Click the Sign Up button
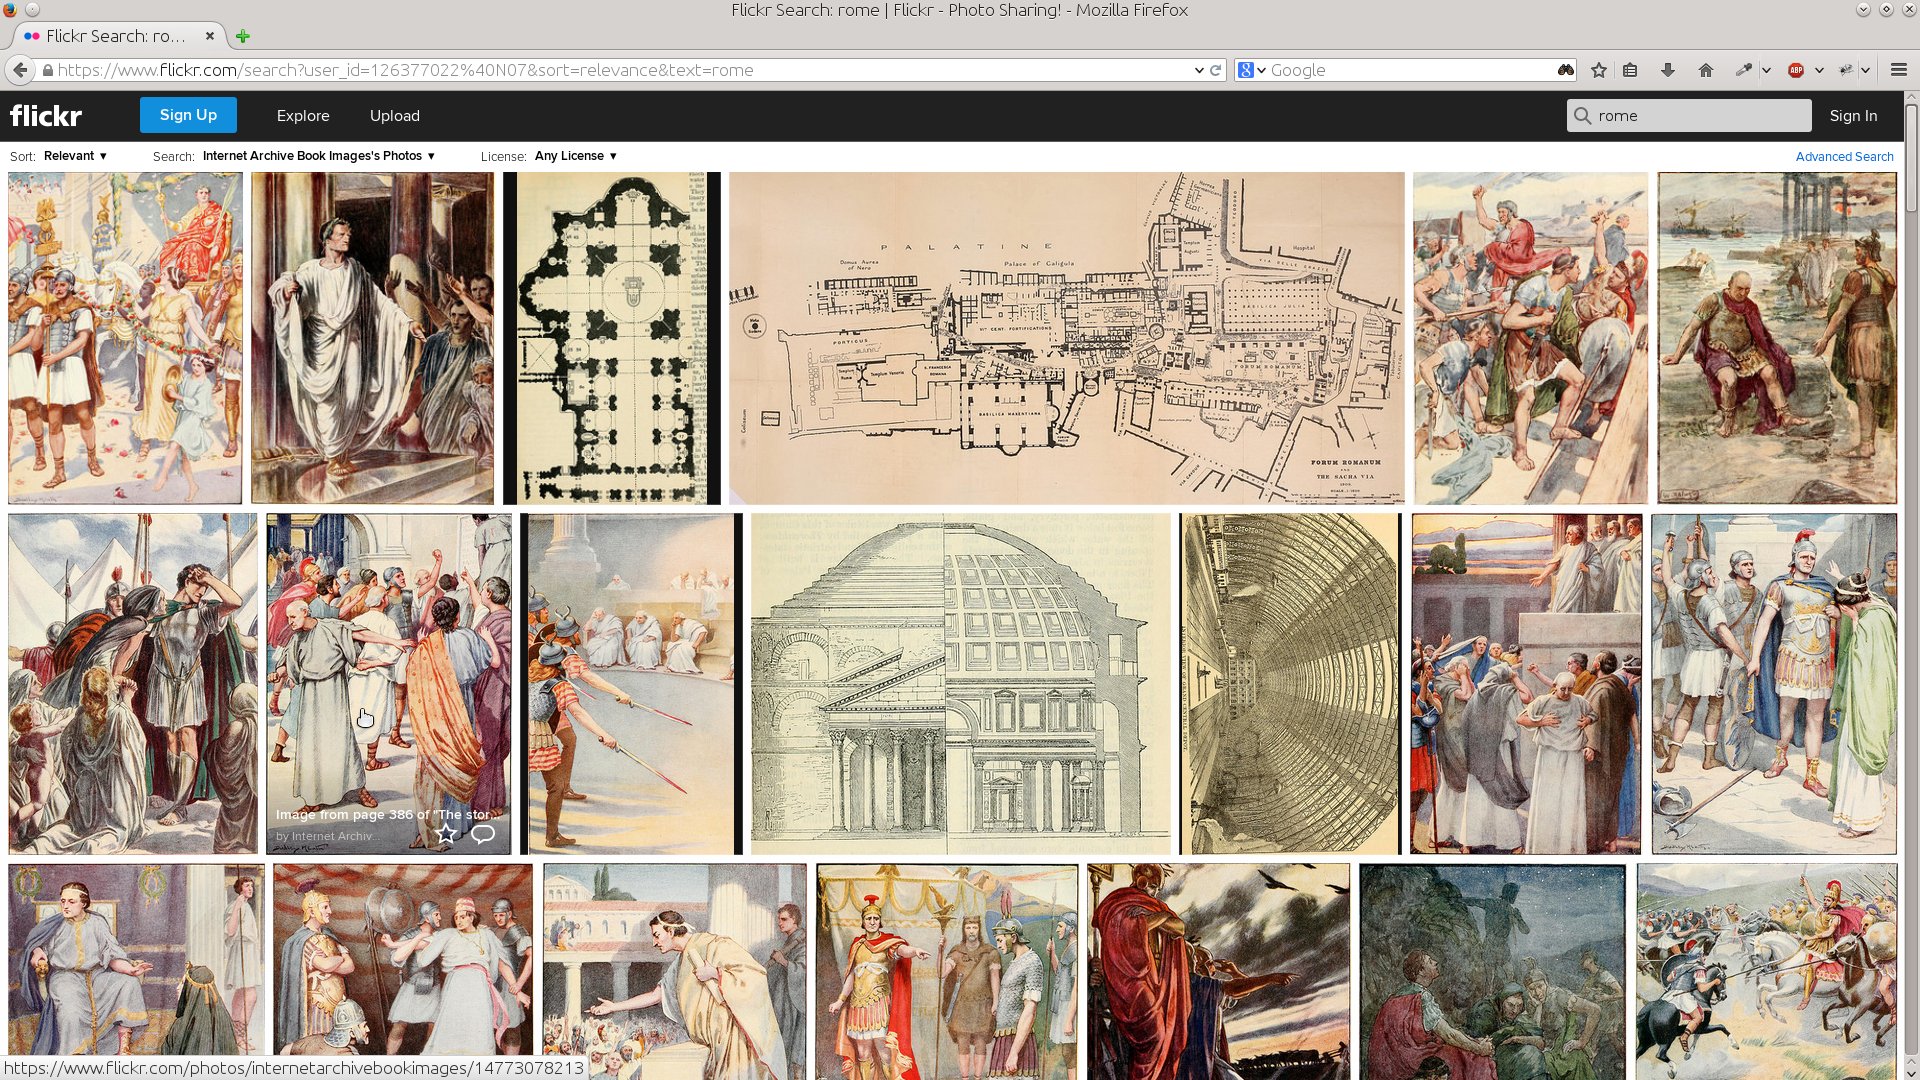Image resolution: width=1920 pixels, height=1080 pixels. click(x=188, y=115)
